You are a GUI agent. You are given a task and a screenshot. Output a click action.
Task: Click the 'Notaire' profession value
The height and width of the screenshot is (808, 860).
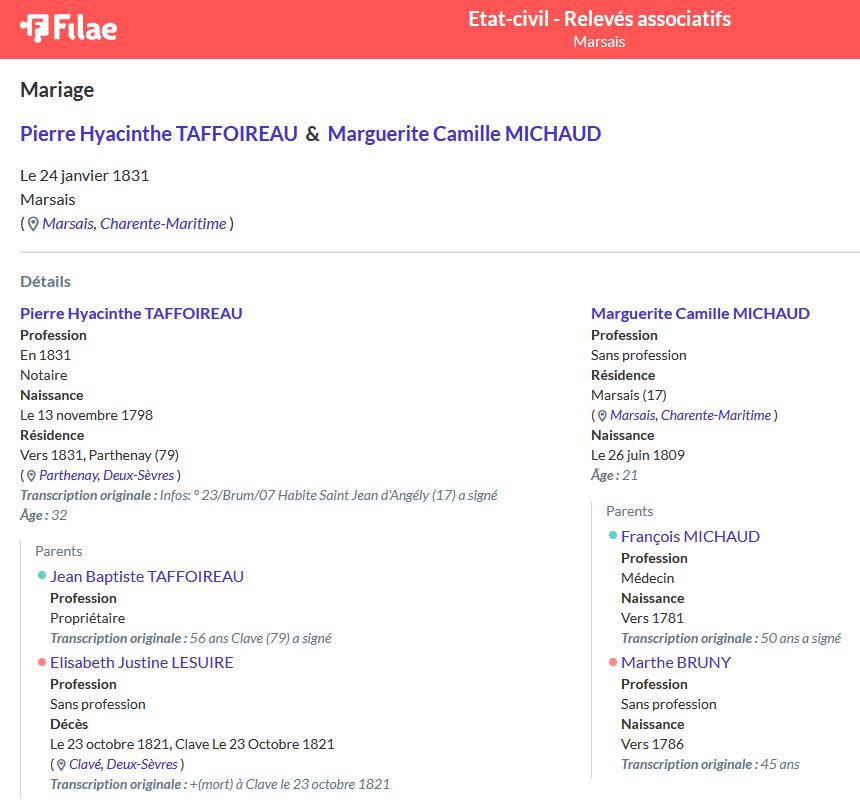coord(44,376)
